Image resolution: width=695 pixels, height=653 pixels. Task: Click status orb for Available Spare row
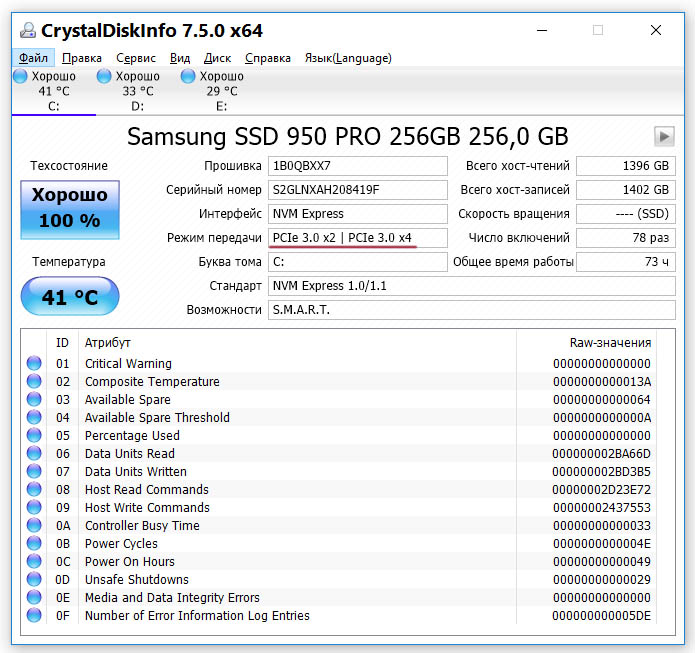tap(34, 399)
